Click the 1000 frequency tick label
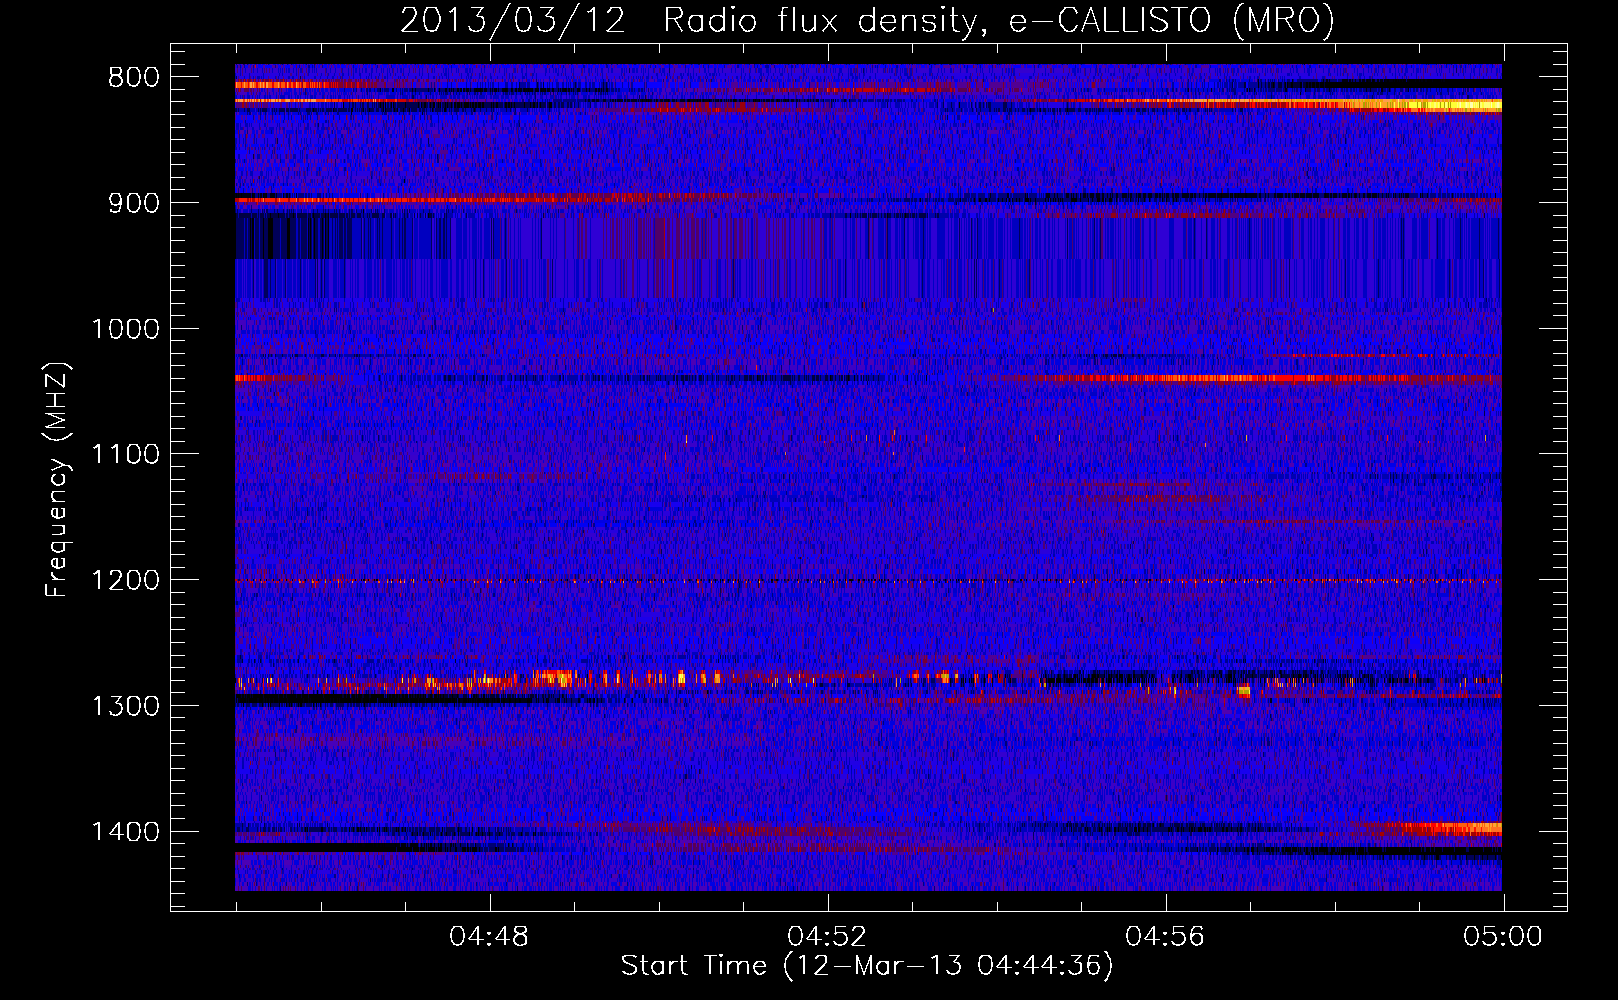 point(126,329)
